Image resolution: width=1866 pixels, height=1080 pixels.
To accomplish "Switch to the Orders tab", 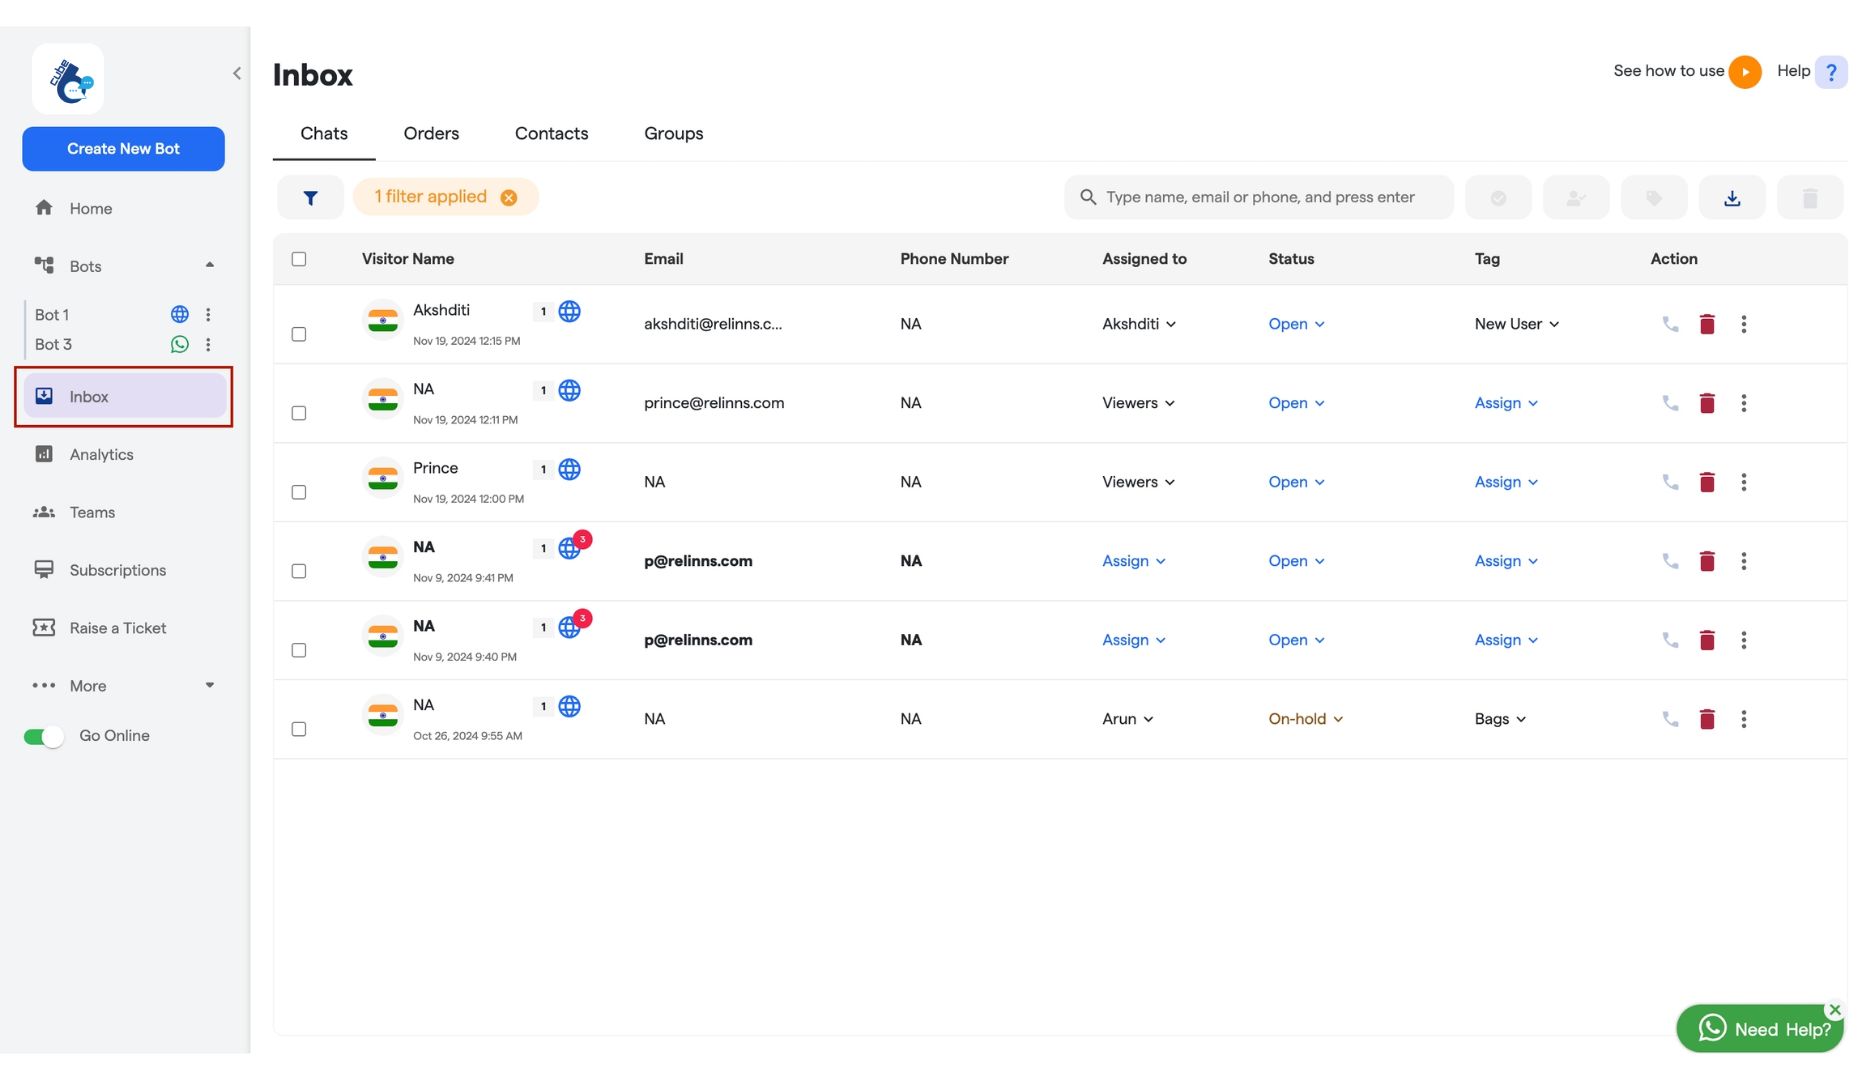I will (431, 133).
